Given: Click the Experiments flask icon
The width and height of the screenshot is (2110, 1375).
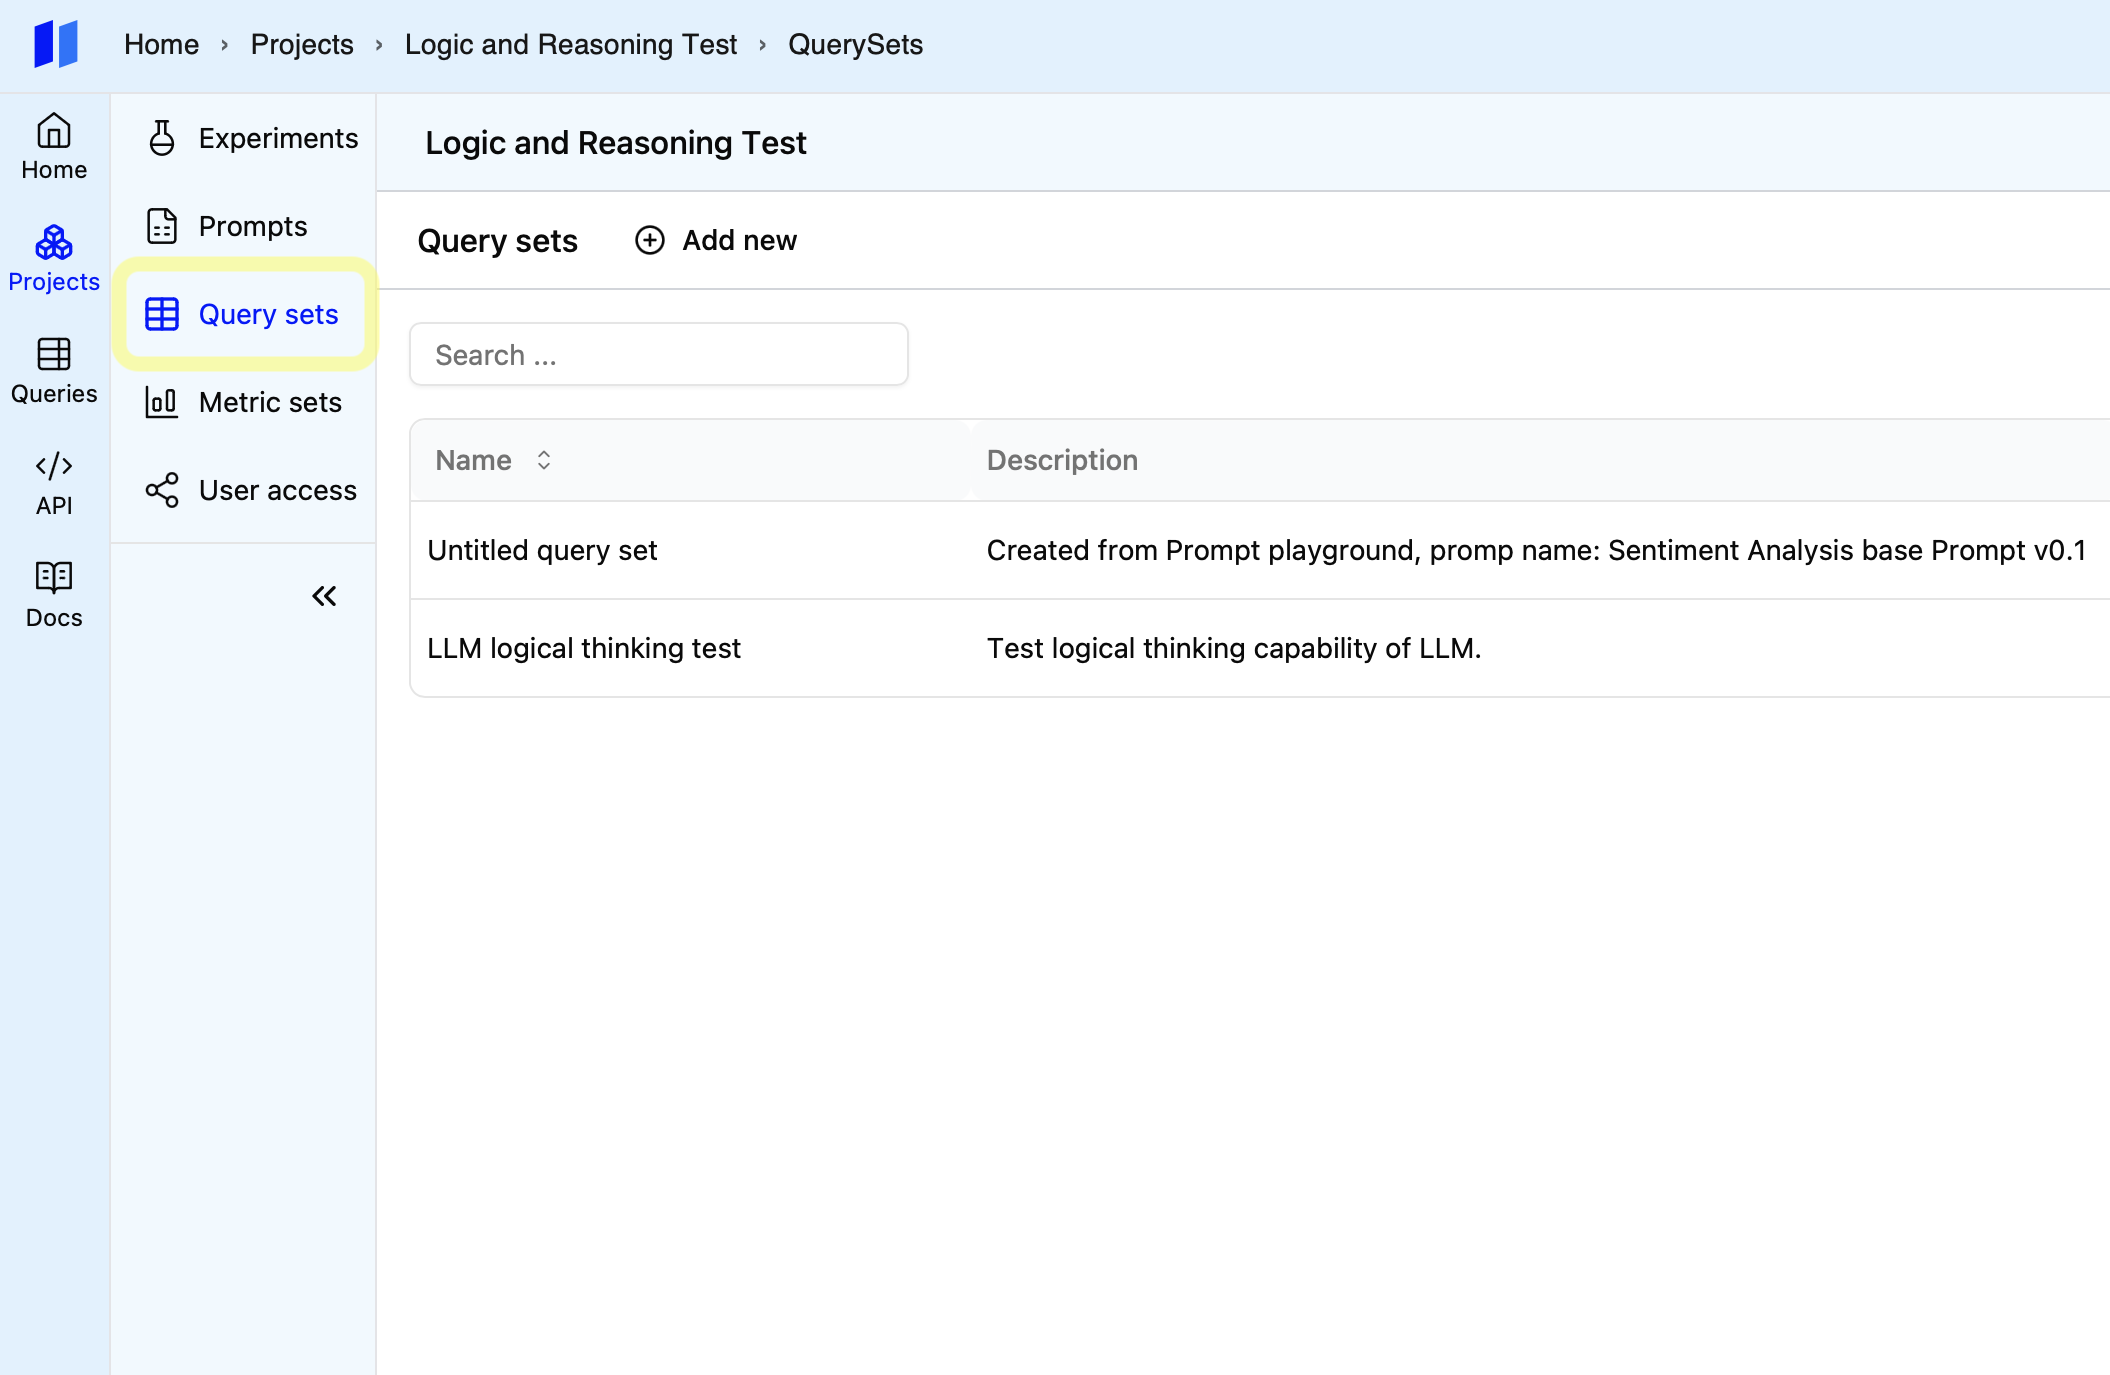Looking at the screenshot, I should pos(162,138).
